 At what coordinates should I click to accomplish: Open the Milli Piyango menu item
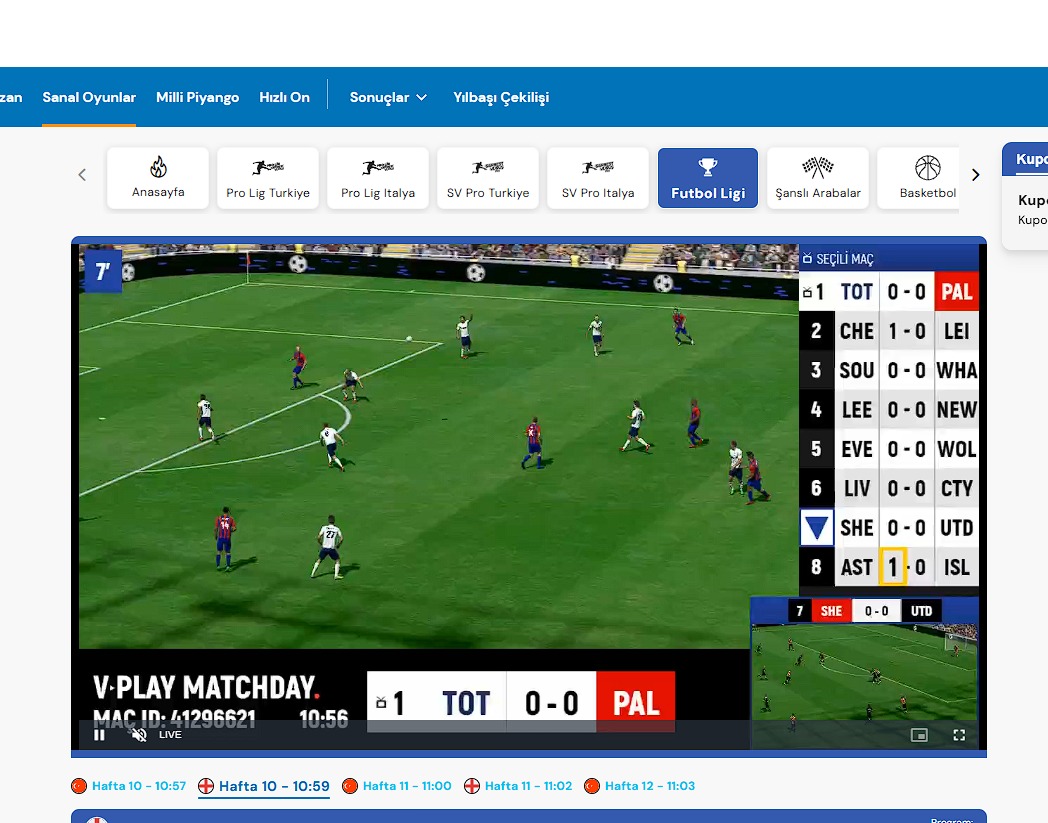(197, 97)
